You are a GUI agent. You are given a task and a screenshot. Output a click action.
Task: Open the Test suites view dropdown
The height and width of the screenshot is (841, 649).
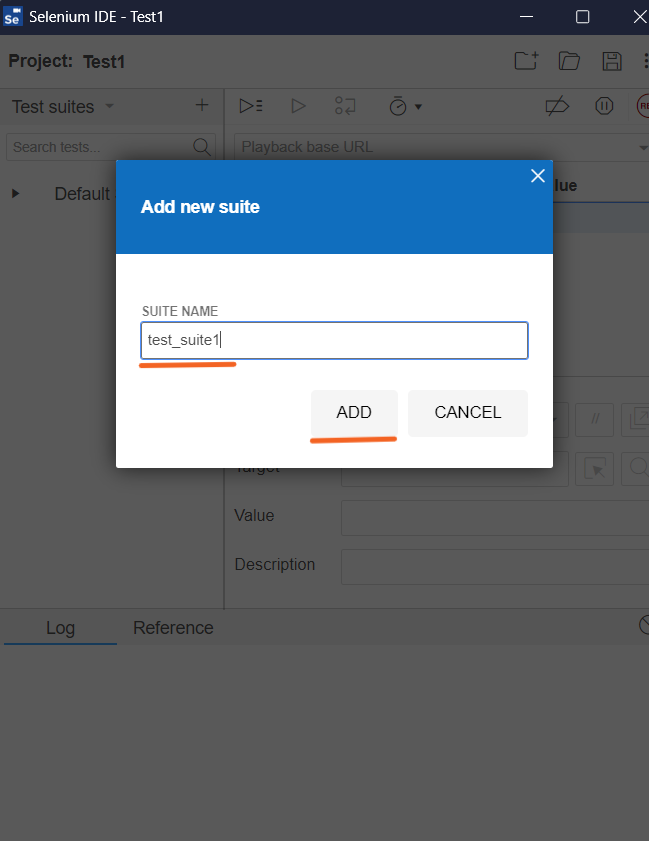click(109, 106)
